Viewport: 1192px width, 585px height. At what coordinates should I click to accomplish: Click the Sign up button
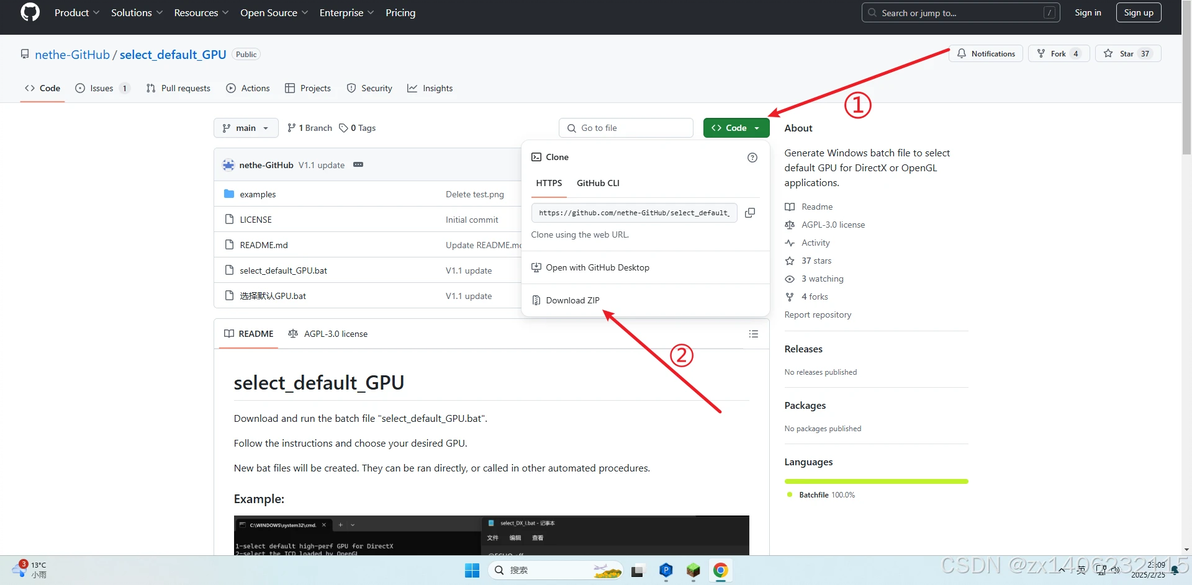1139,12
